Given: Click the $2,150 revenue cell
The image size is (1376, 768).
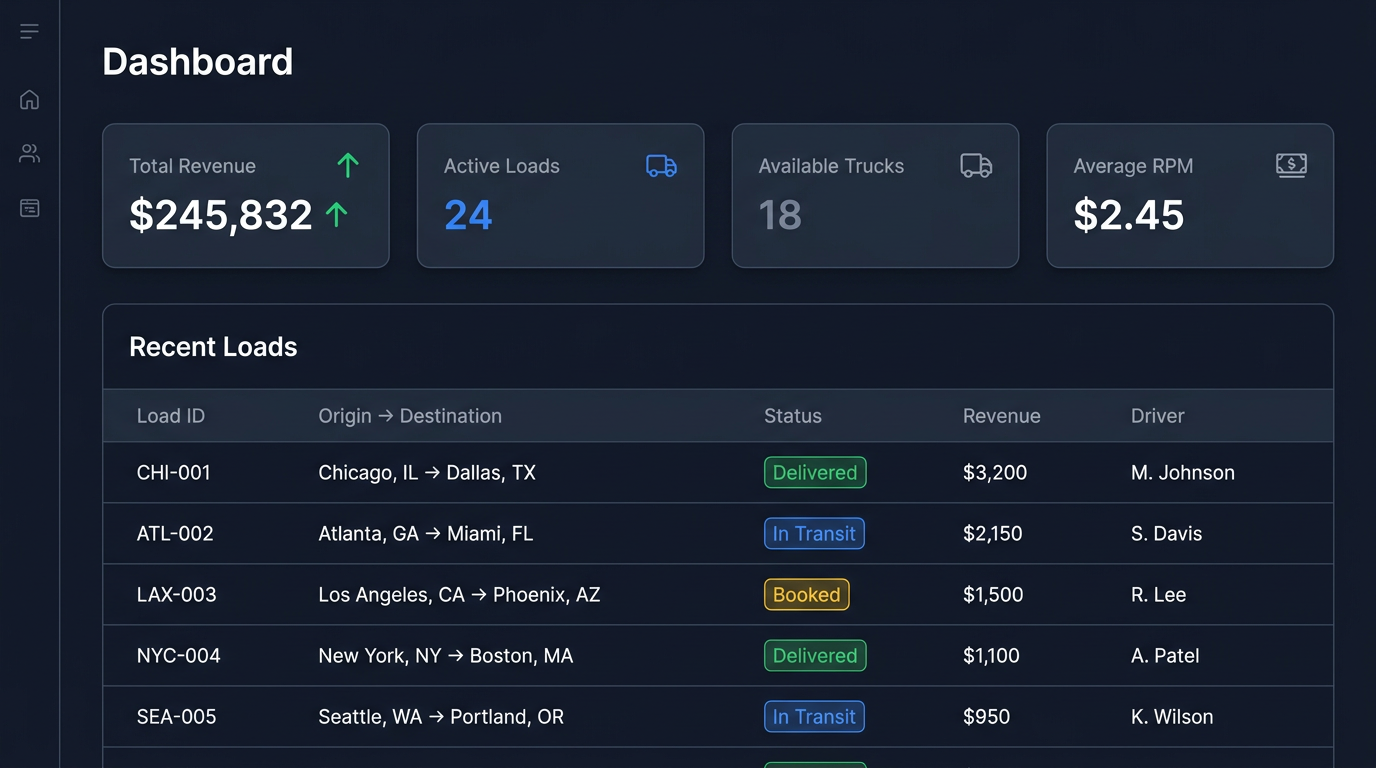Looking at the screenshot, I should point(993,534).
